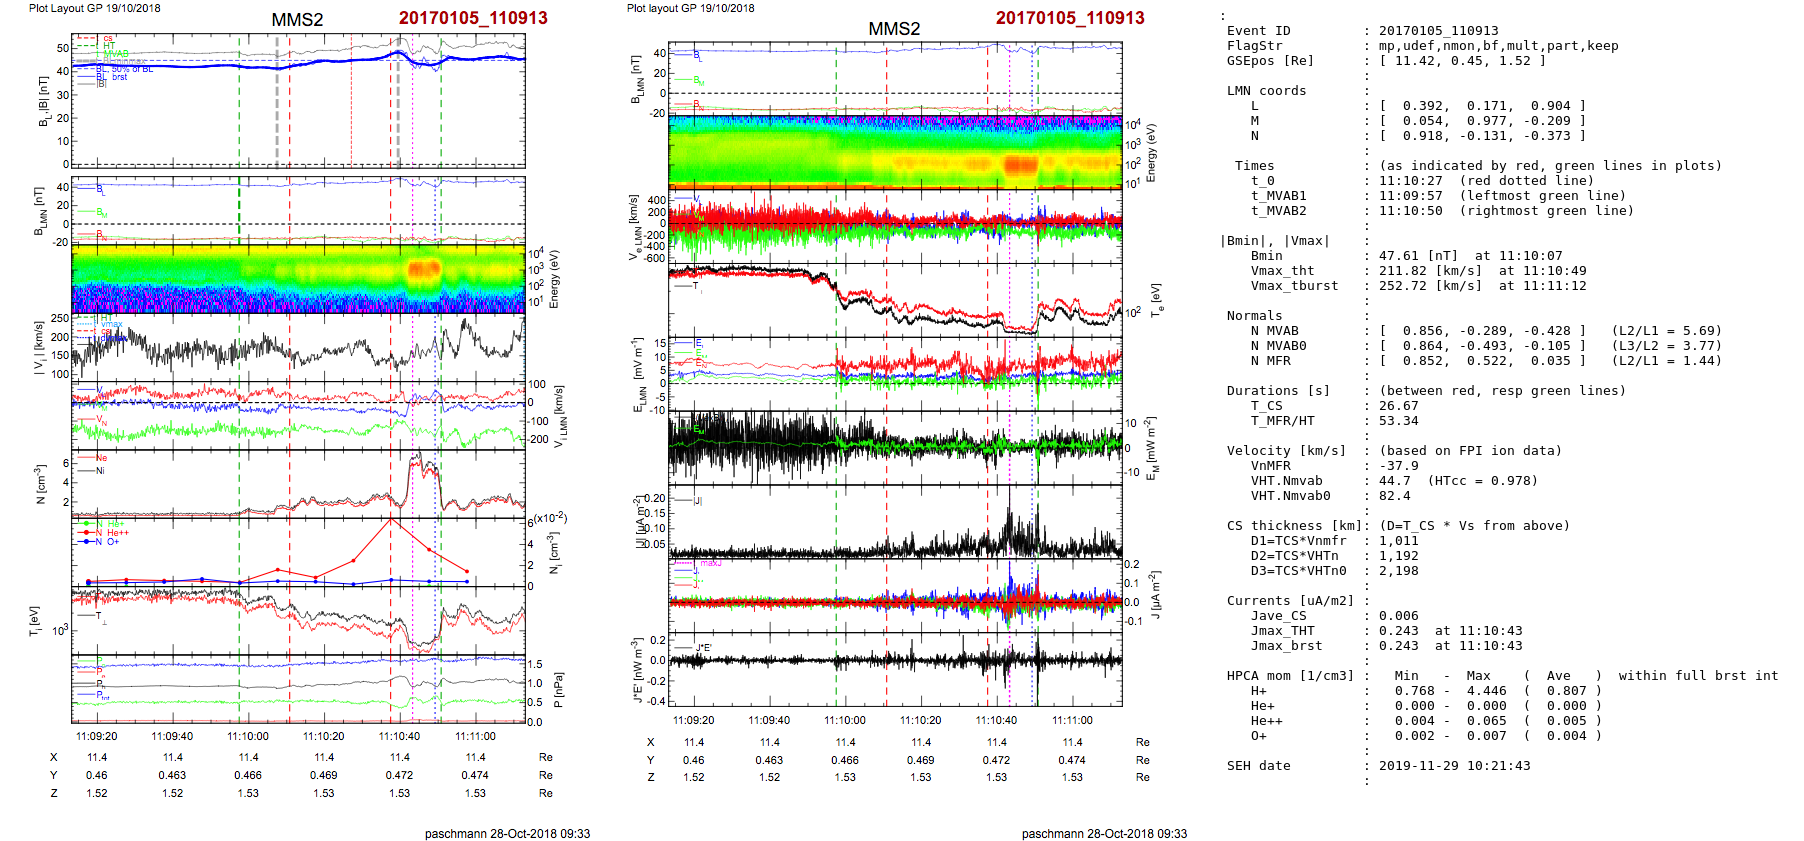
Task: Click the He++ density peak in left plot
Action: (x=390, y=519)
